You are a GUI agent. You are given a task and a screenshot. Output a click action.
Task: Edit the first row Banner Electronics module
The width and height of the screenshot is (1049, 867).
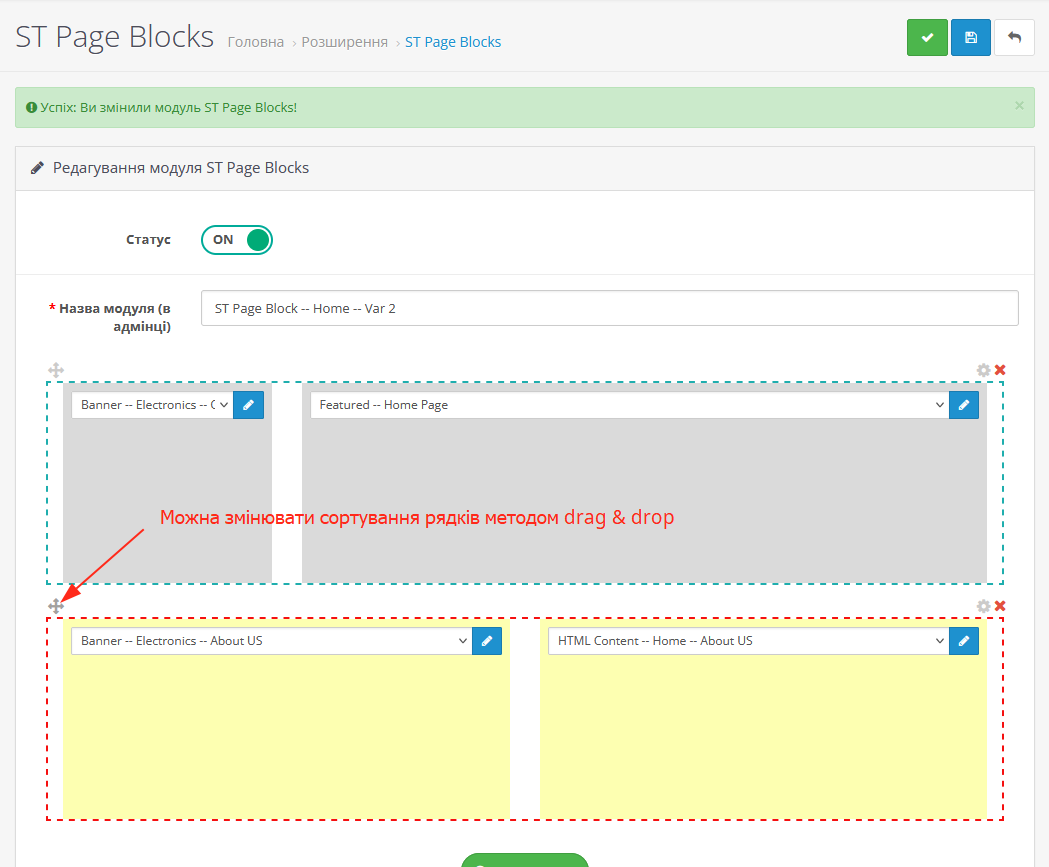tap(248, 405)
